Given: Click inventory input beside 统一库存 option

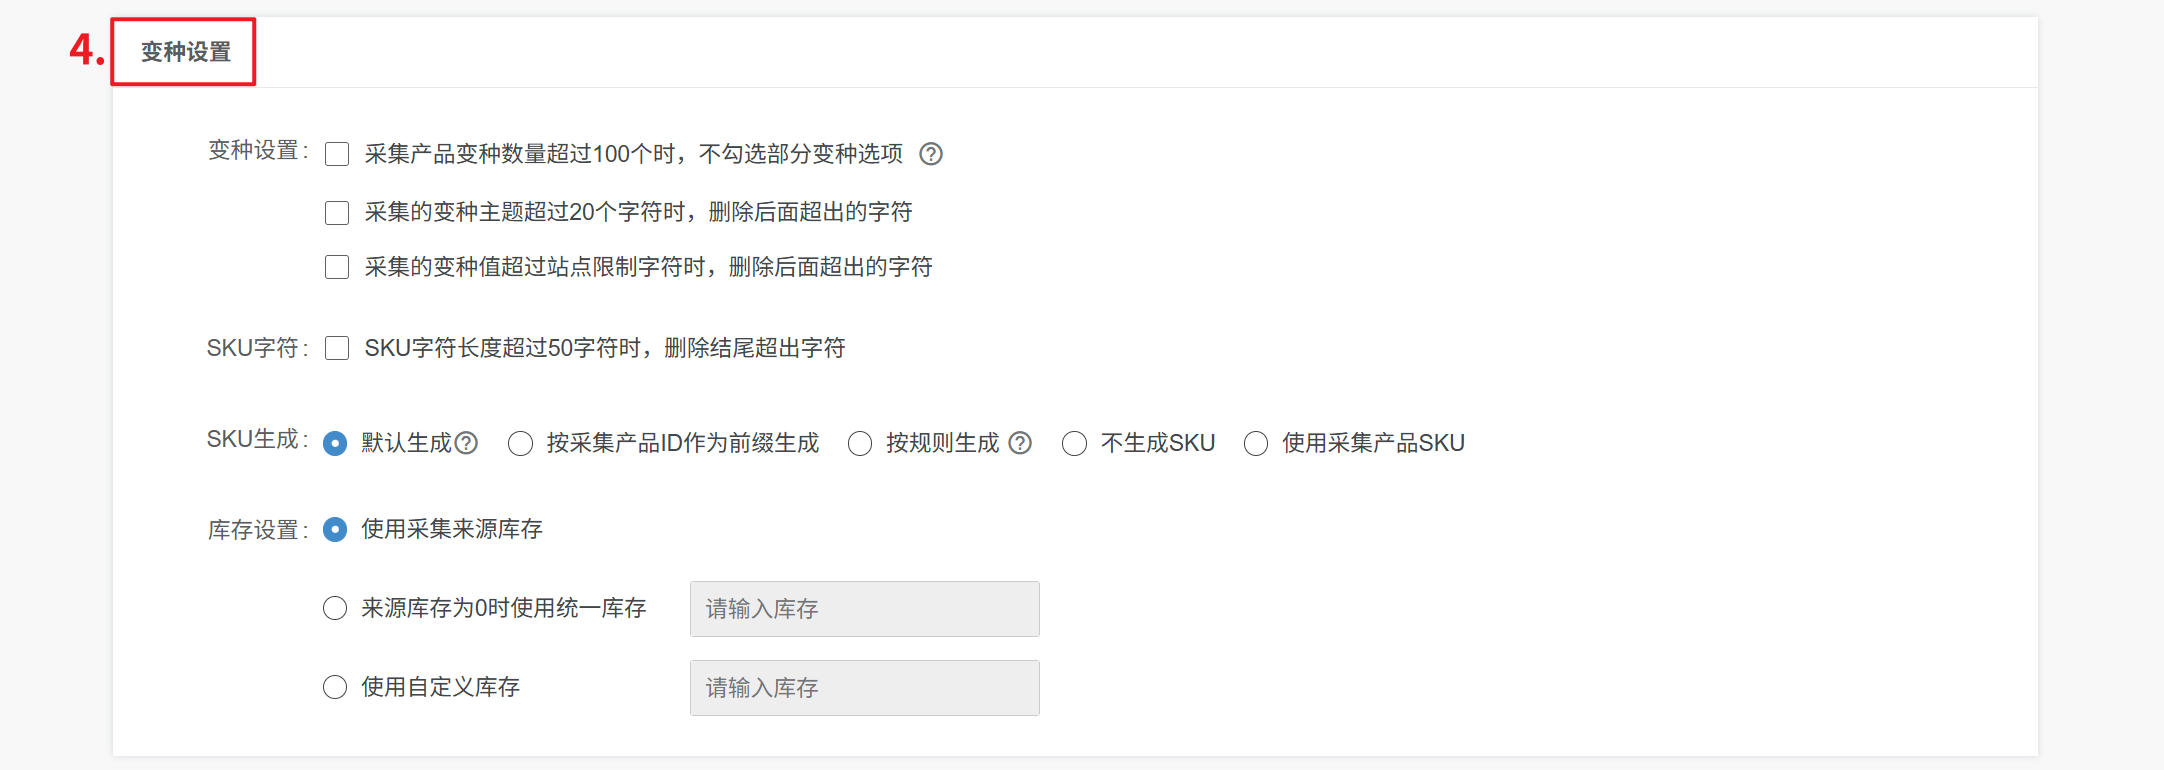Looking at the screenshot, I should pos(864,609).
